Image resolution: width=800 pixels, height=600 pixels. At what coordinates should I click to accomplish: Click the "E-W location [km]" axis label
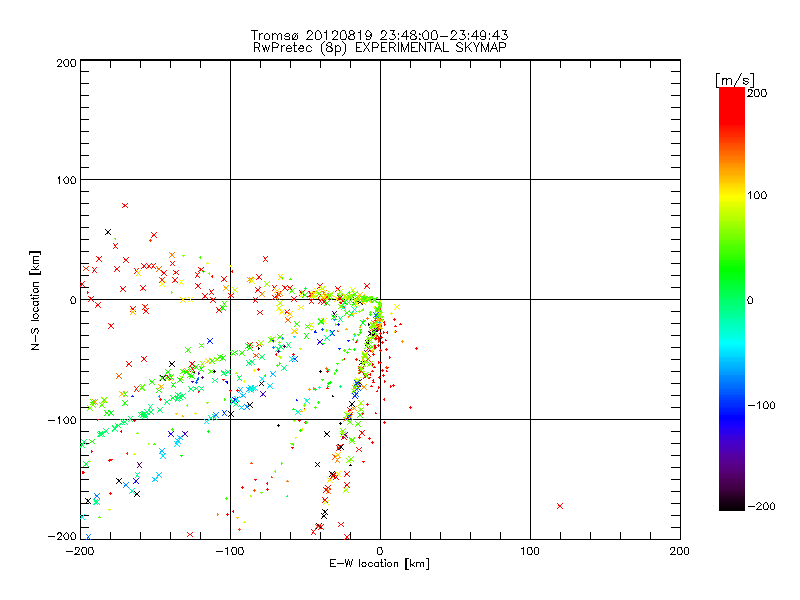pyautogui.click(x=379, y=563)
